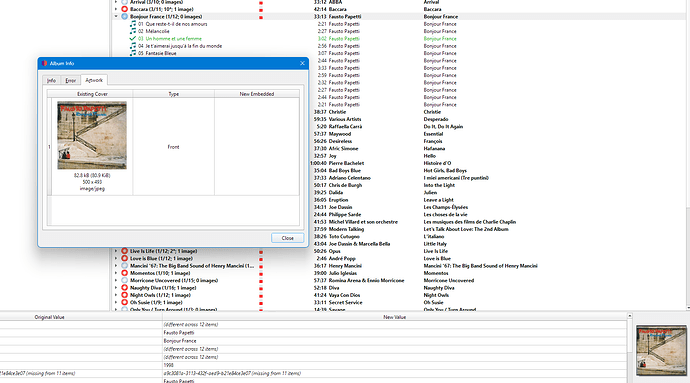Expand the Morricone Uncovered album

pos(116,280)
